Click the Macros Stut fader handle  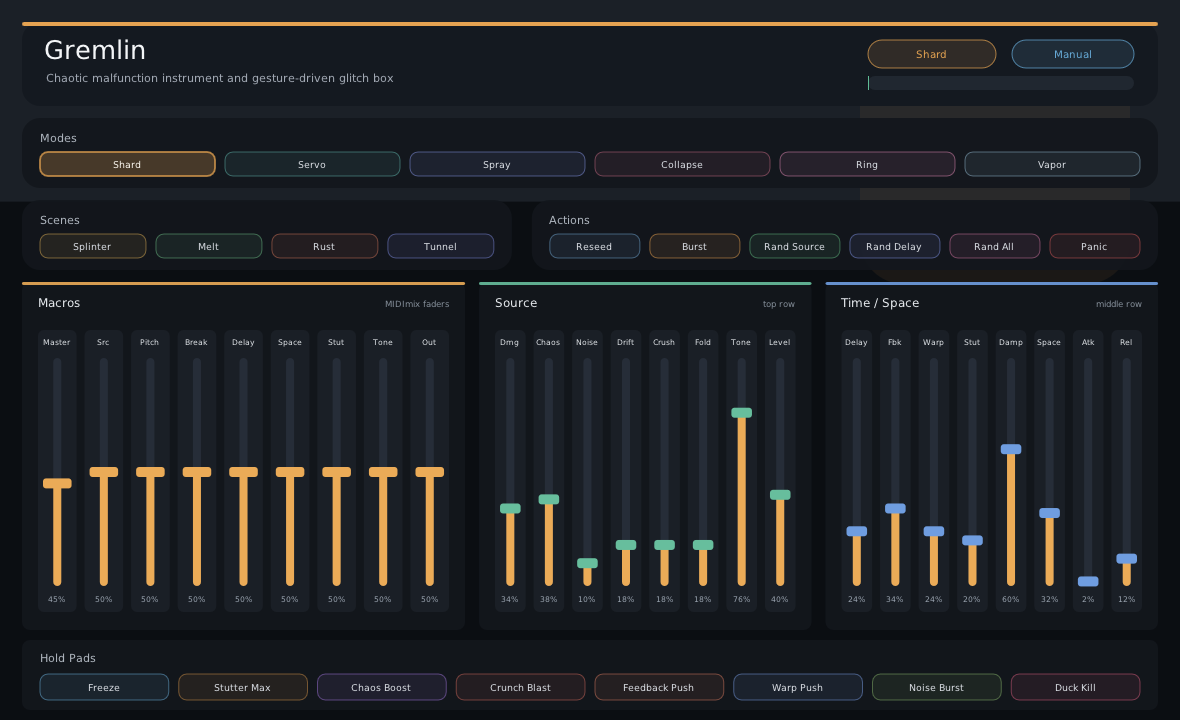point(336,472)
